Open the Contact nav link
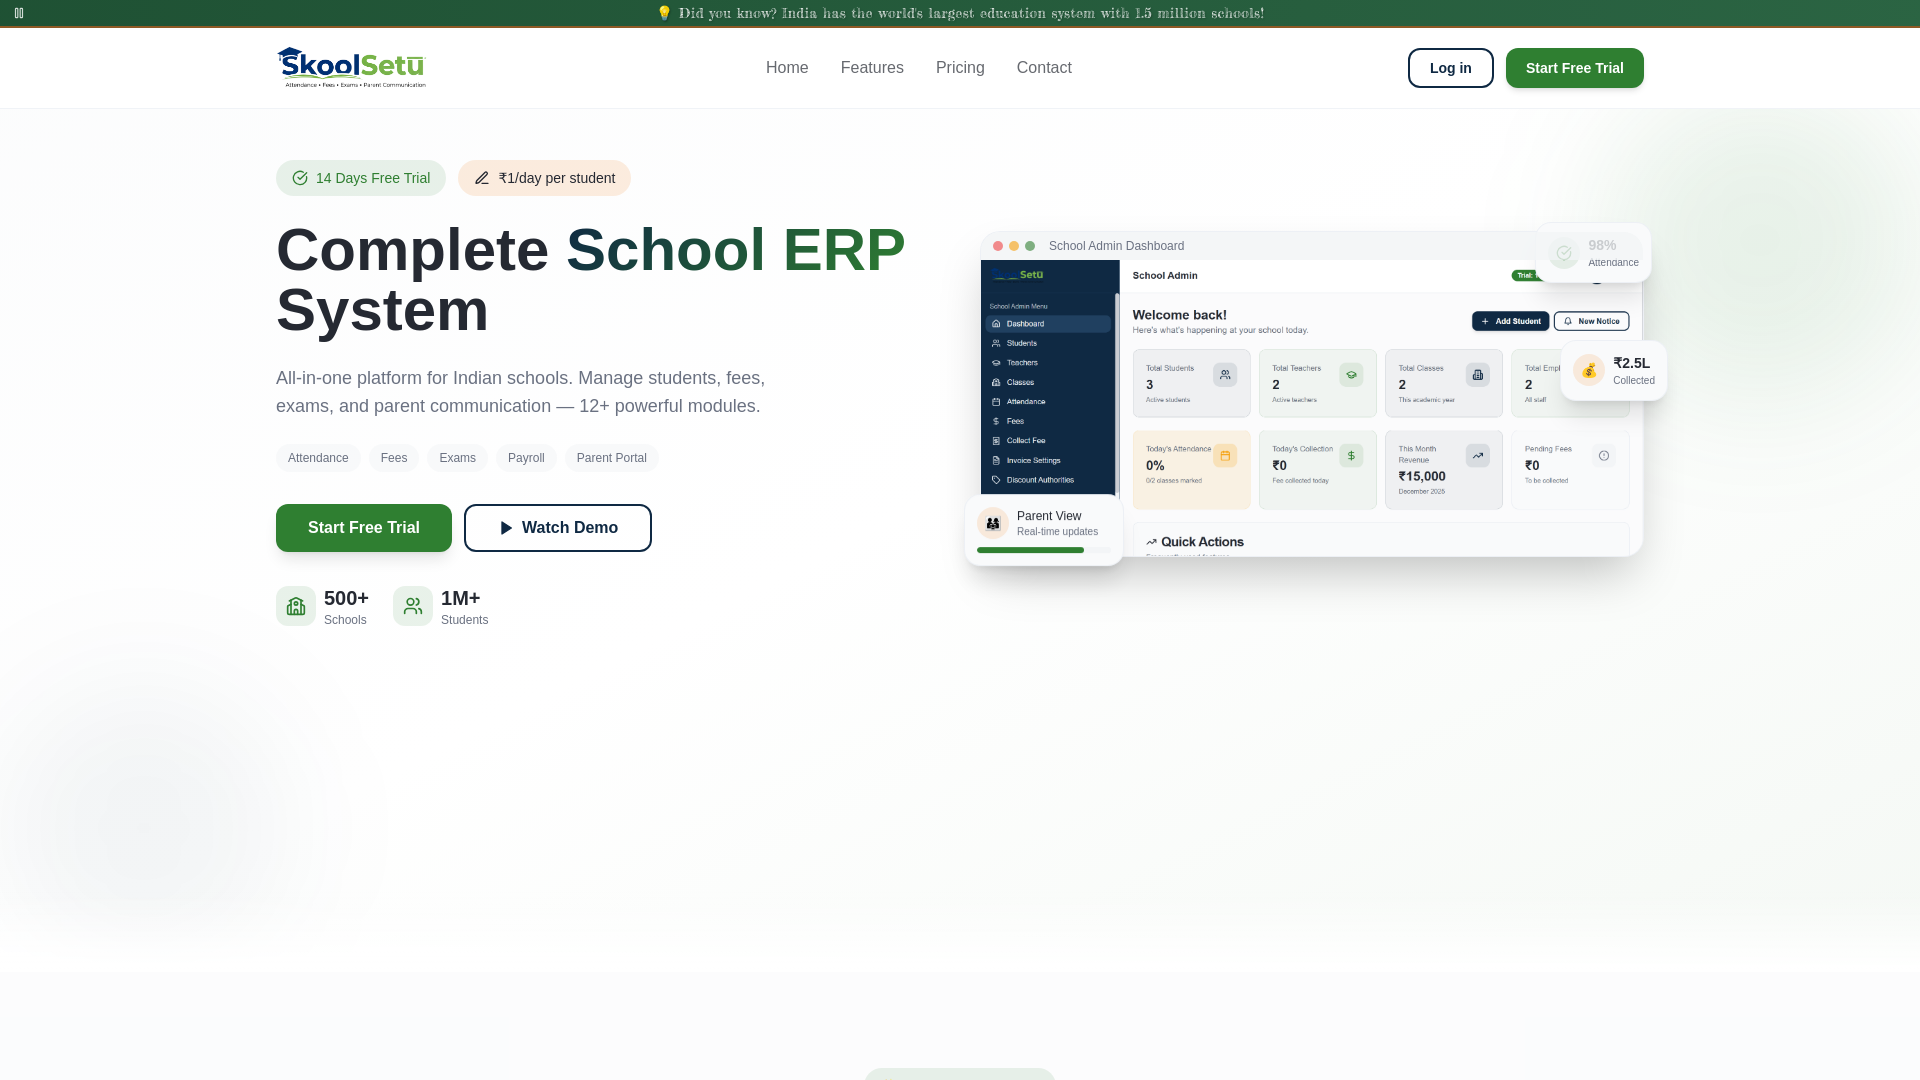Viewport: 1920px width, 1080px height. pos(1044,68)
